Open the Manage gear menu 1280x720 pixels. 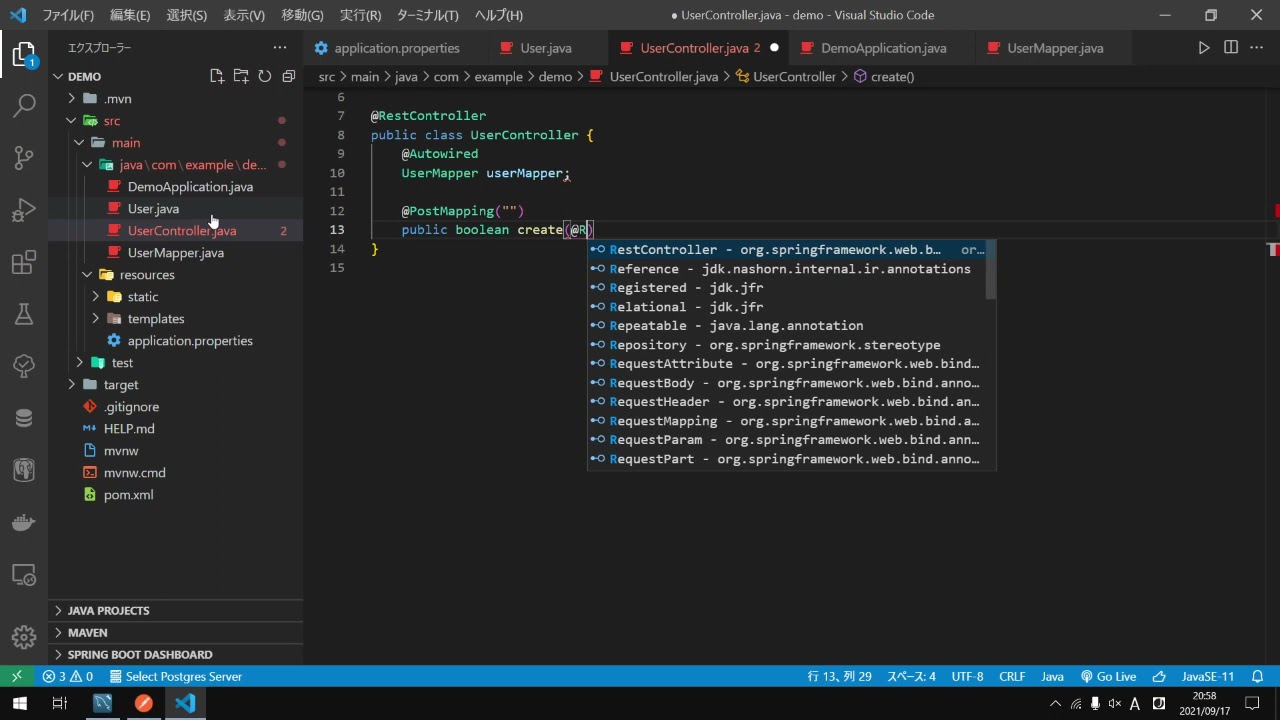(23, 637)
